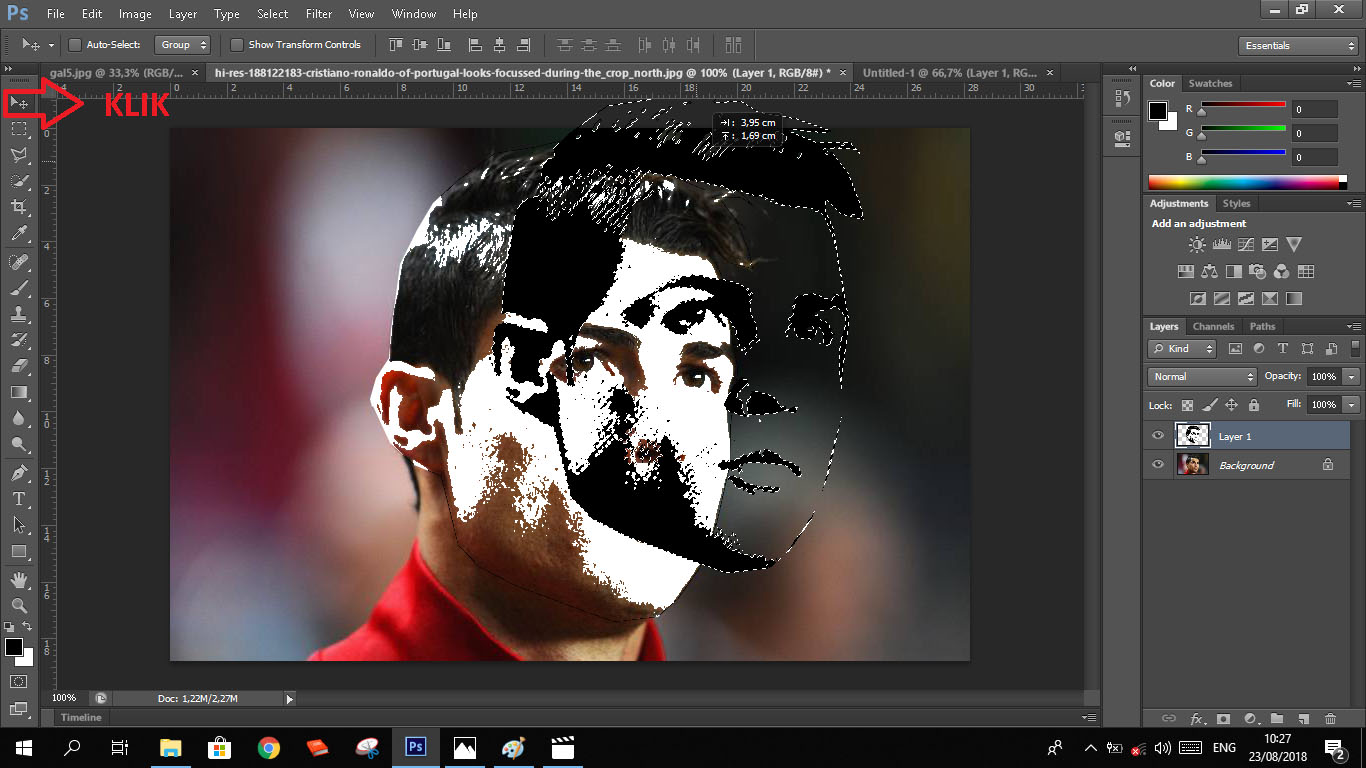This screenshot has width=1366, height=768.
Task: Enable the Auto-Select checkbox
Action: (x=75, y=45)
